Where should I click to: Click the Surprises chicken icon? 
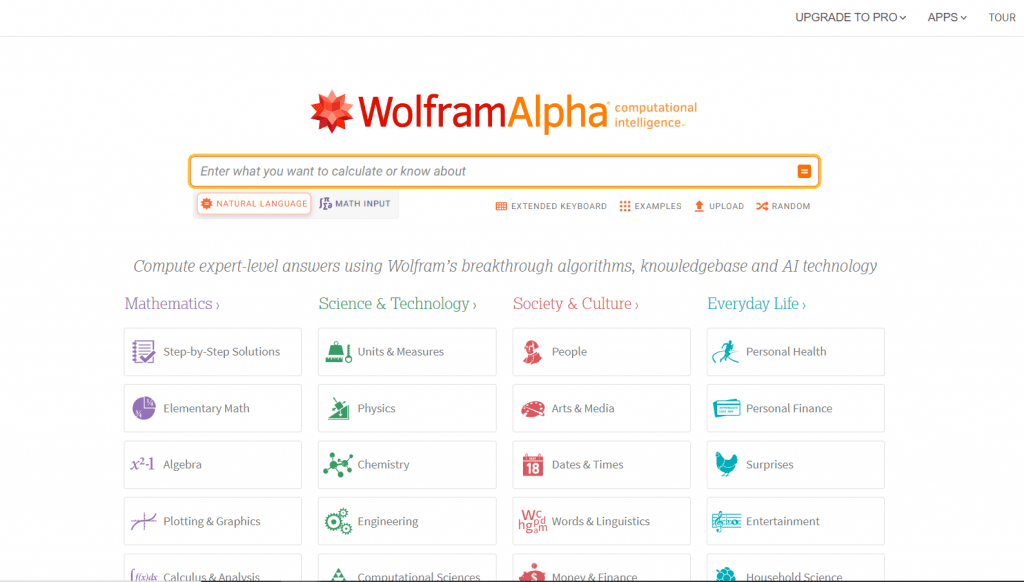click(726, 464)
